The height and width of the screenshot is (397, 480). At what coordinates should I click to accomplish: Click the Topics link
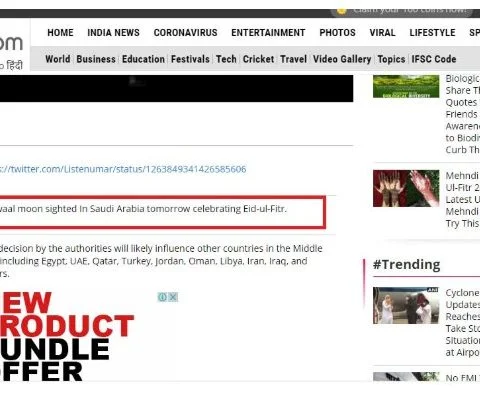point(391,59)
